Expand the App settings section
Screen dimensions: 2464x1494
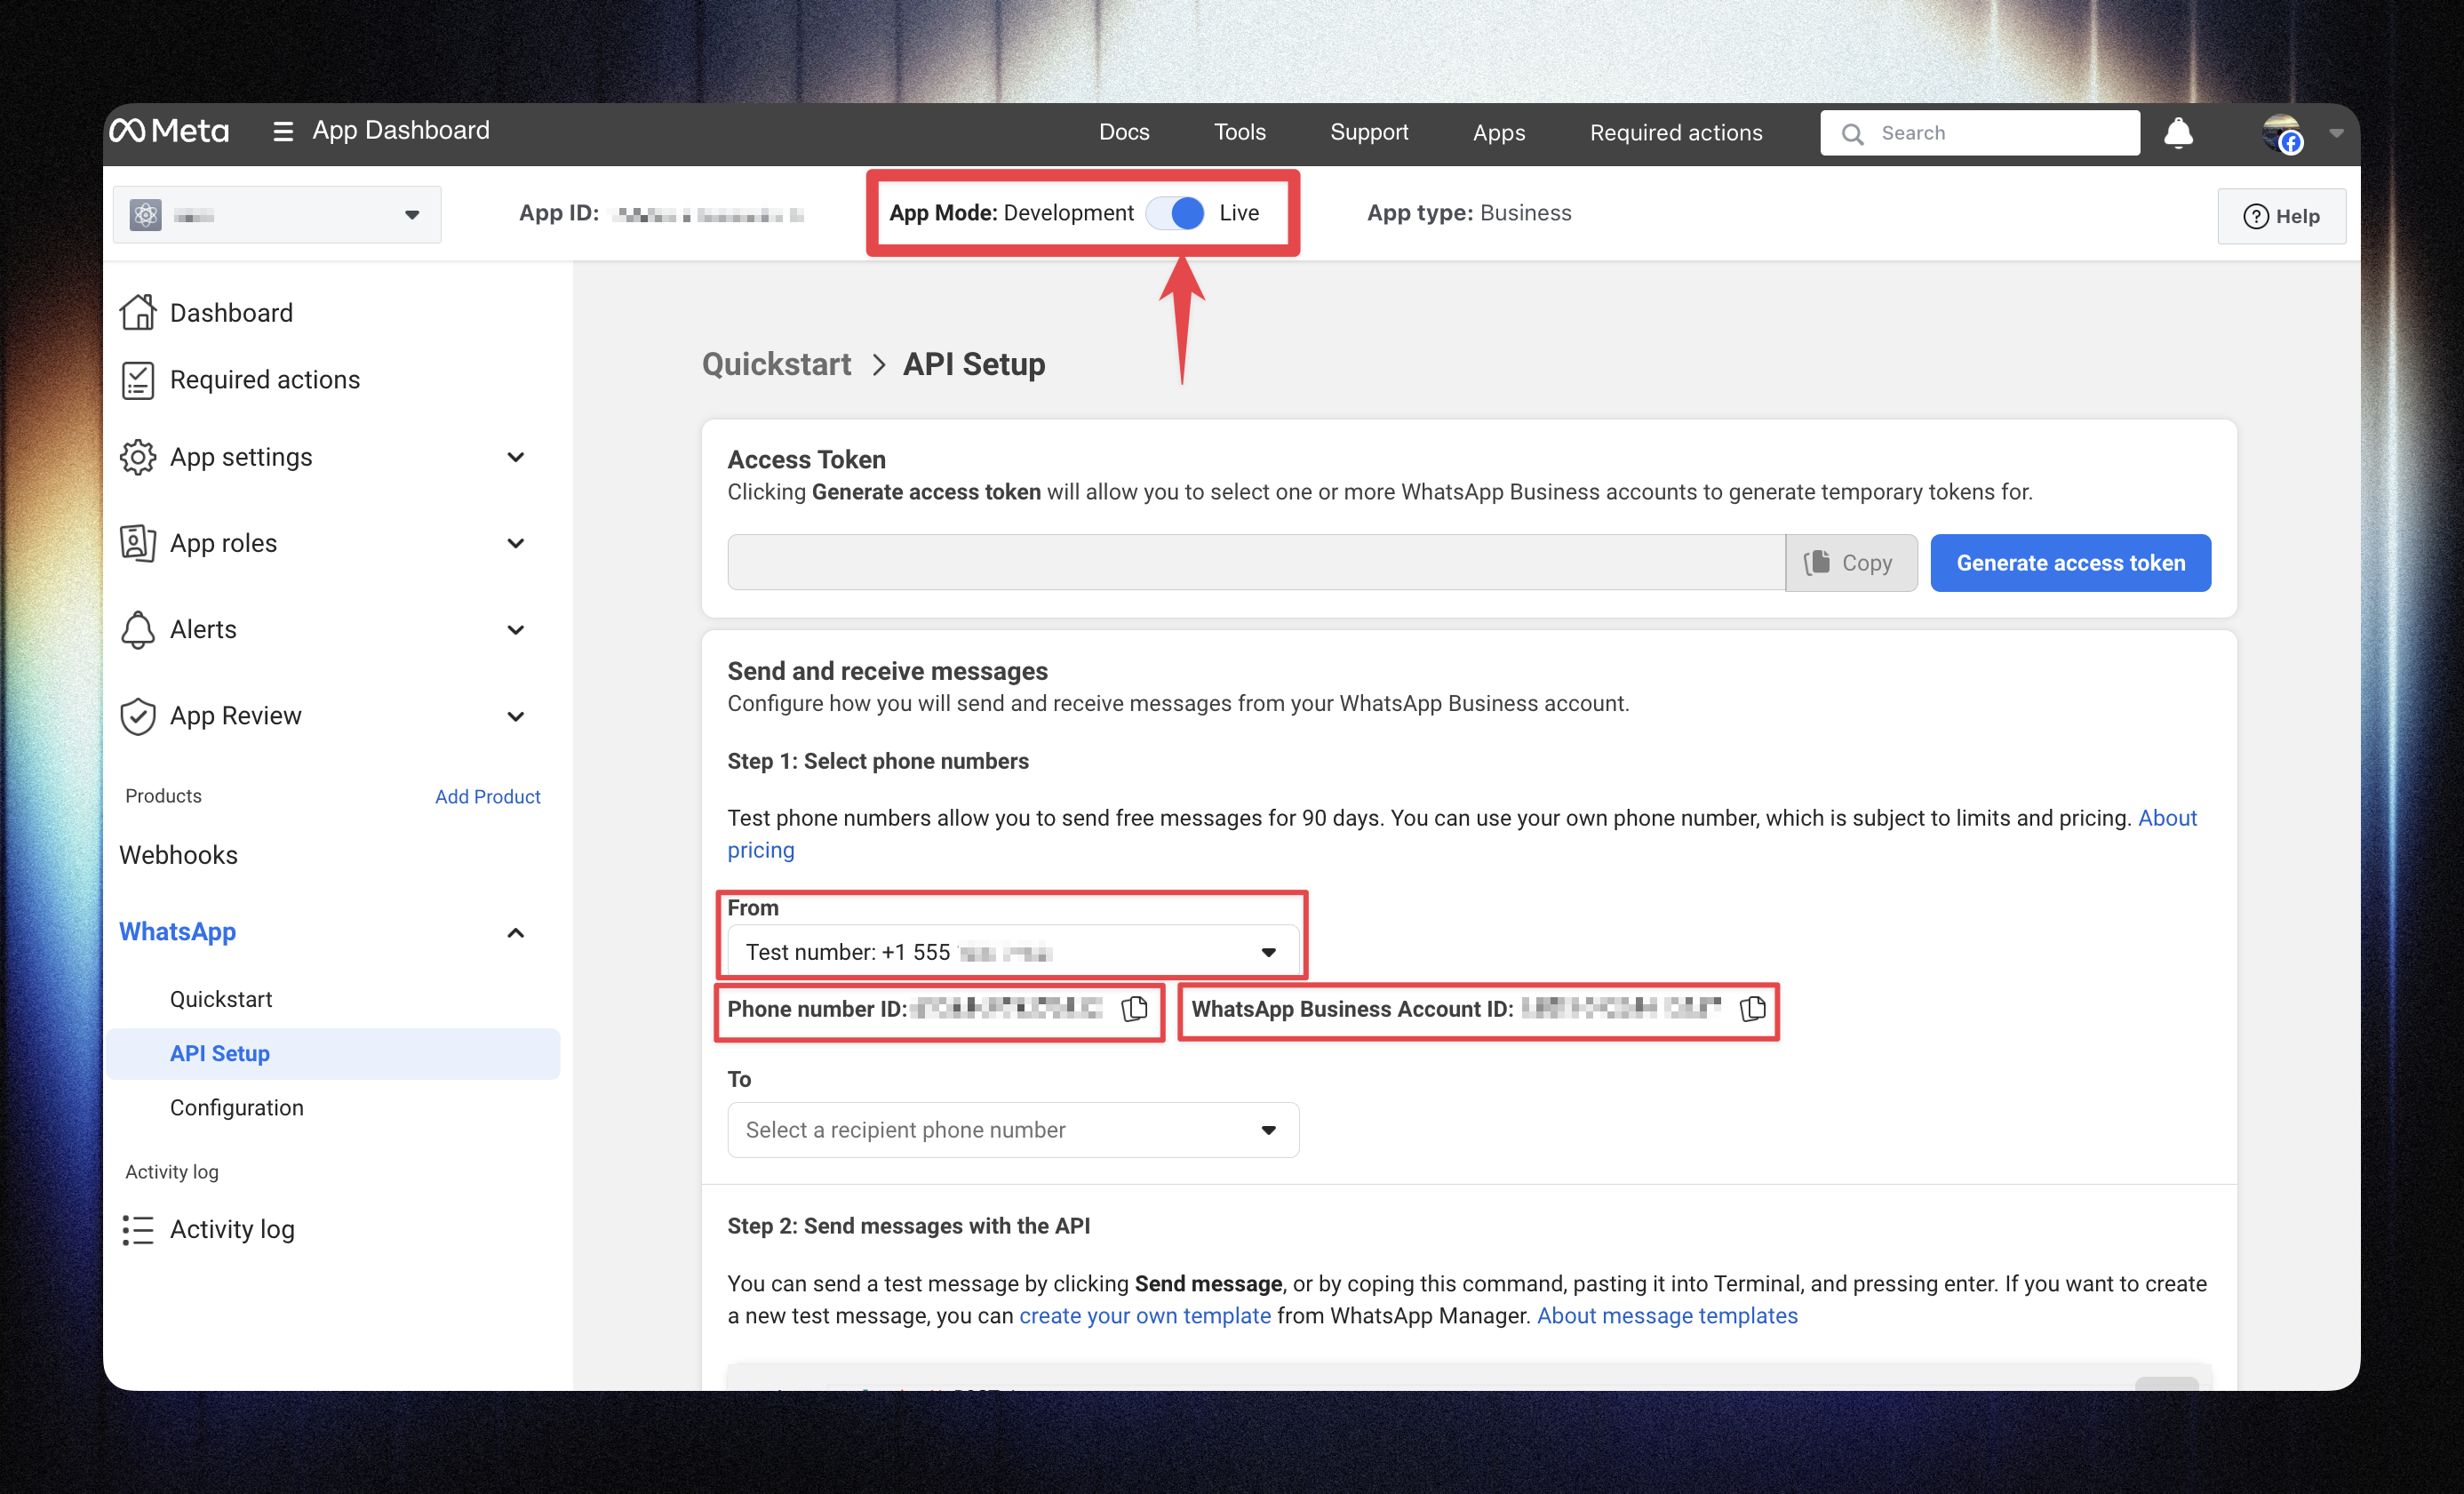(x=515, y=457)
